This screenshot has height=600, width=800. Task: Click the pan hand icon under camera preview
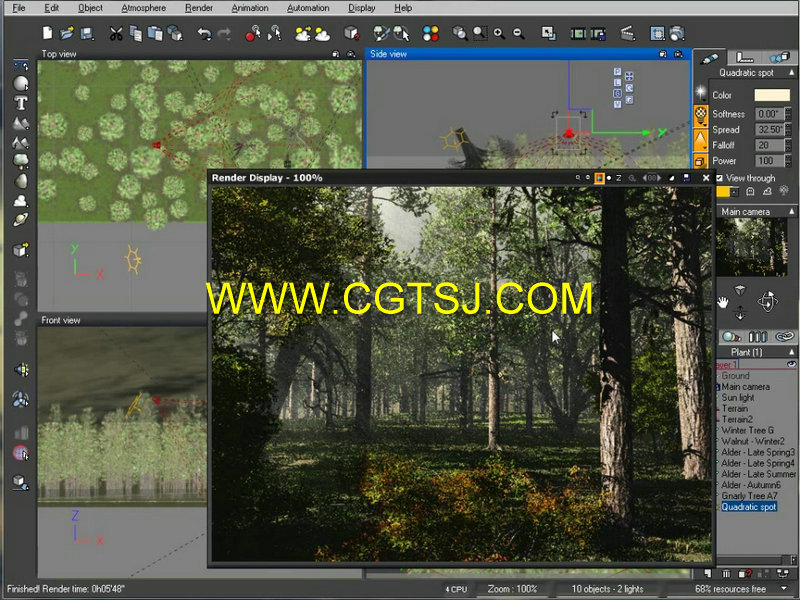click(722, 303)
